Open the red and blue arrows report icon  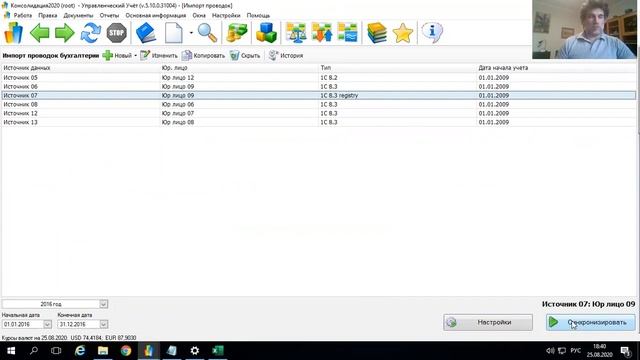point(322,33)
